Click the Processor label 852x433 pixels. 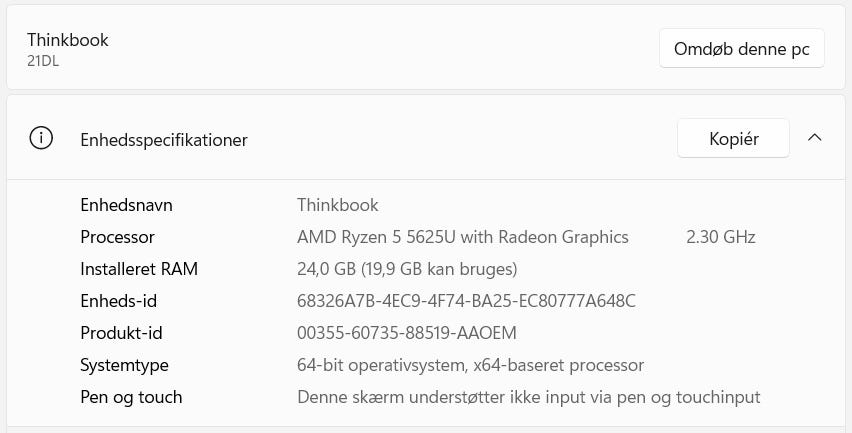pos(117,237)
